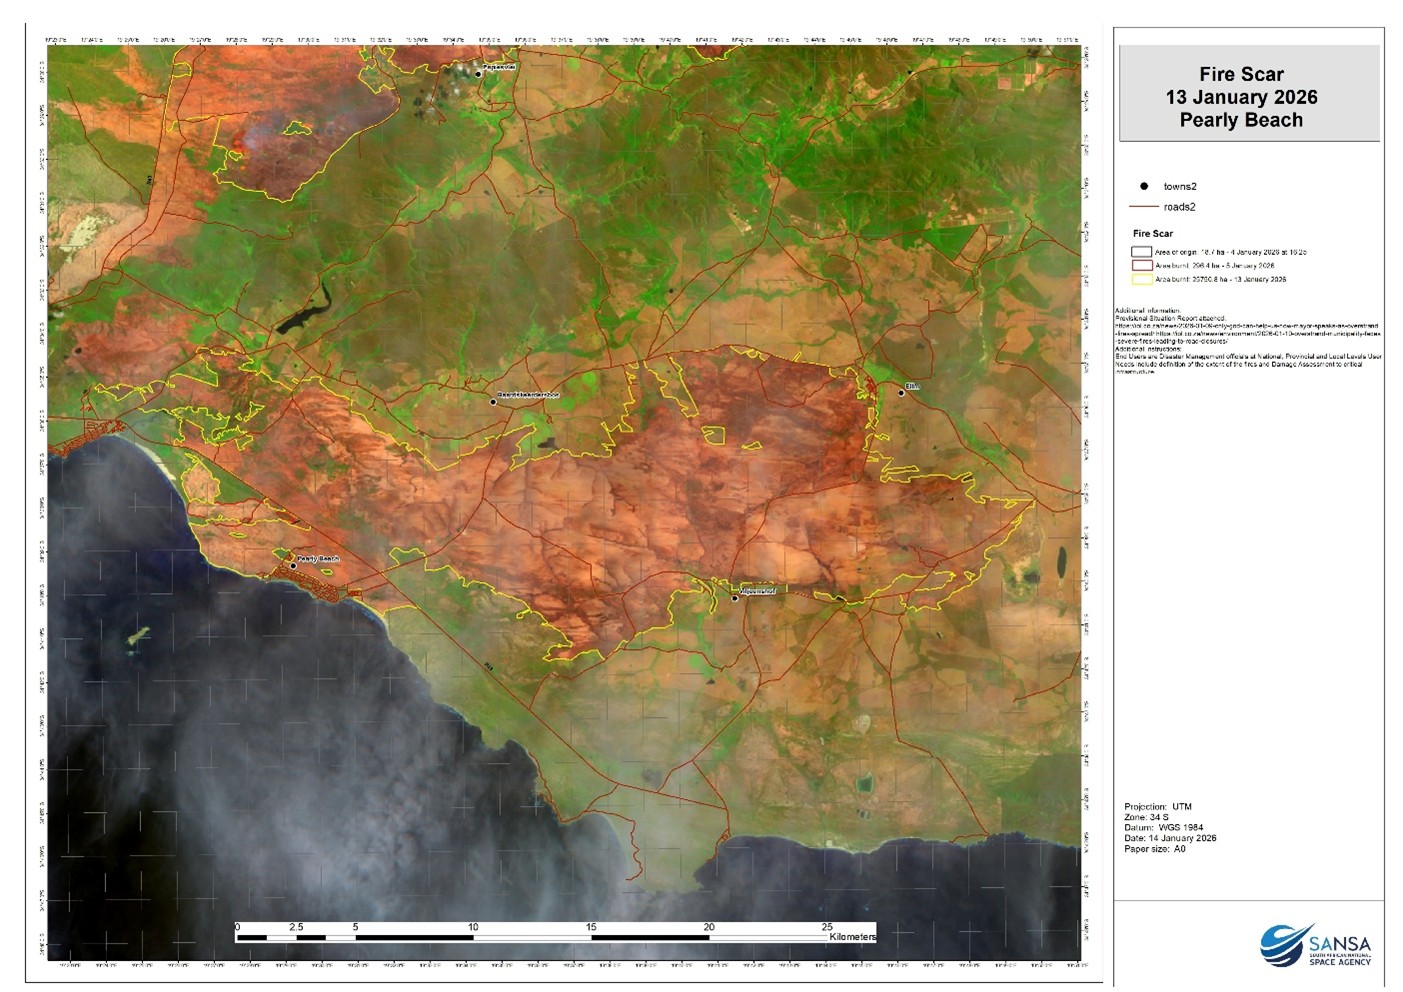Click the 'Paper size: A0' line

point(1155,849)
